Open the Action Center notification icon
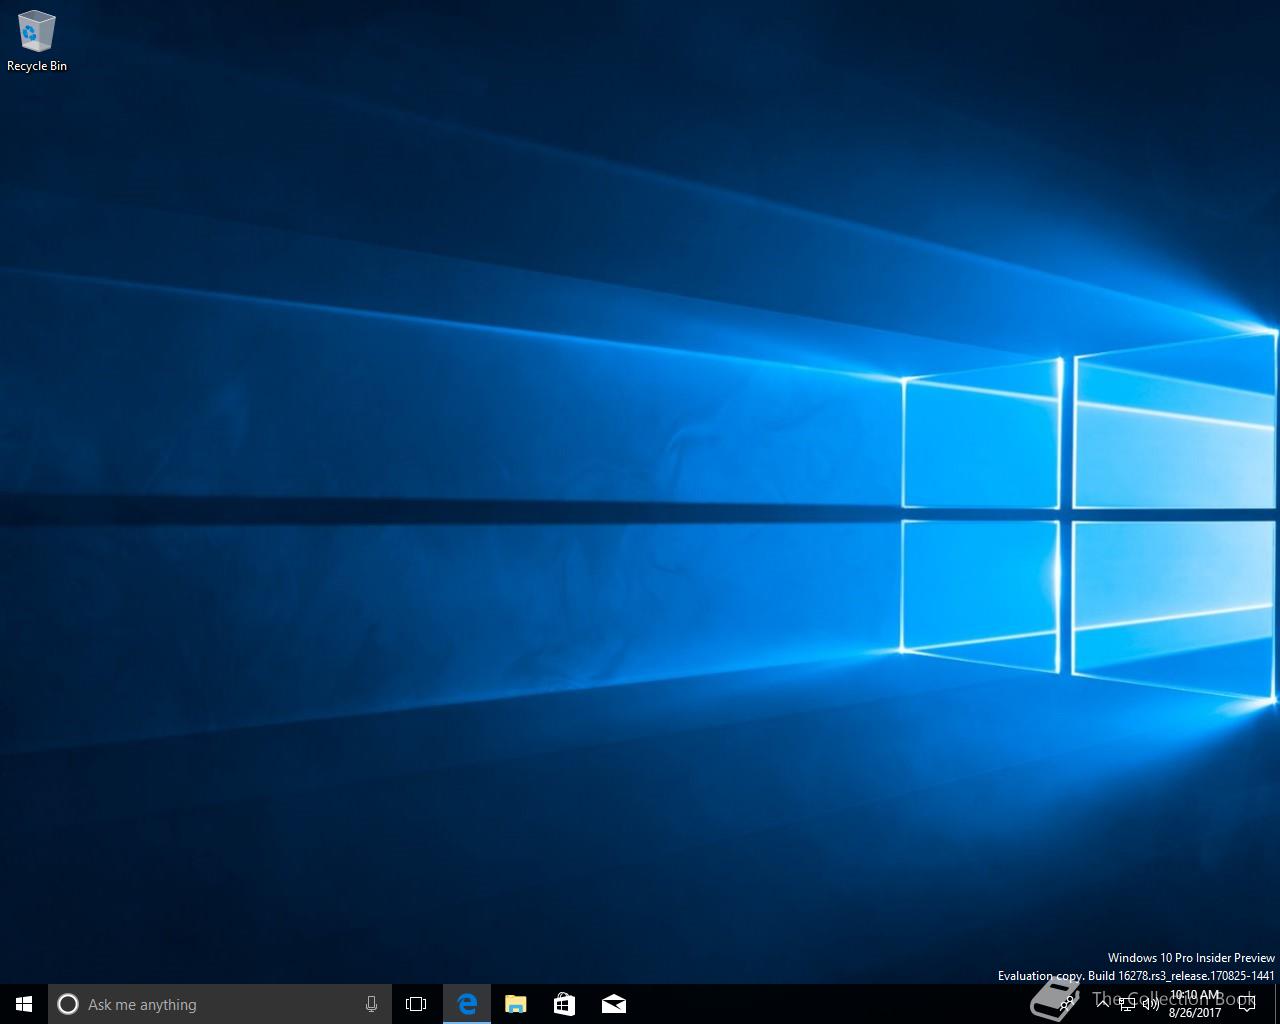 pyautogui.click(x=1246, y=1004)
